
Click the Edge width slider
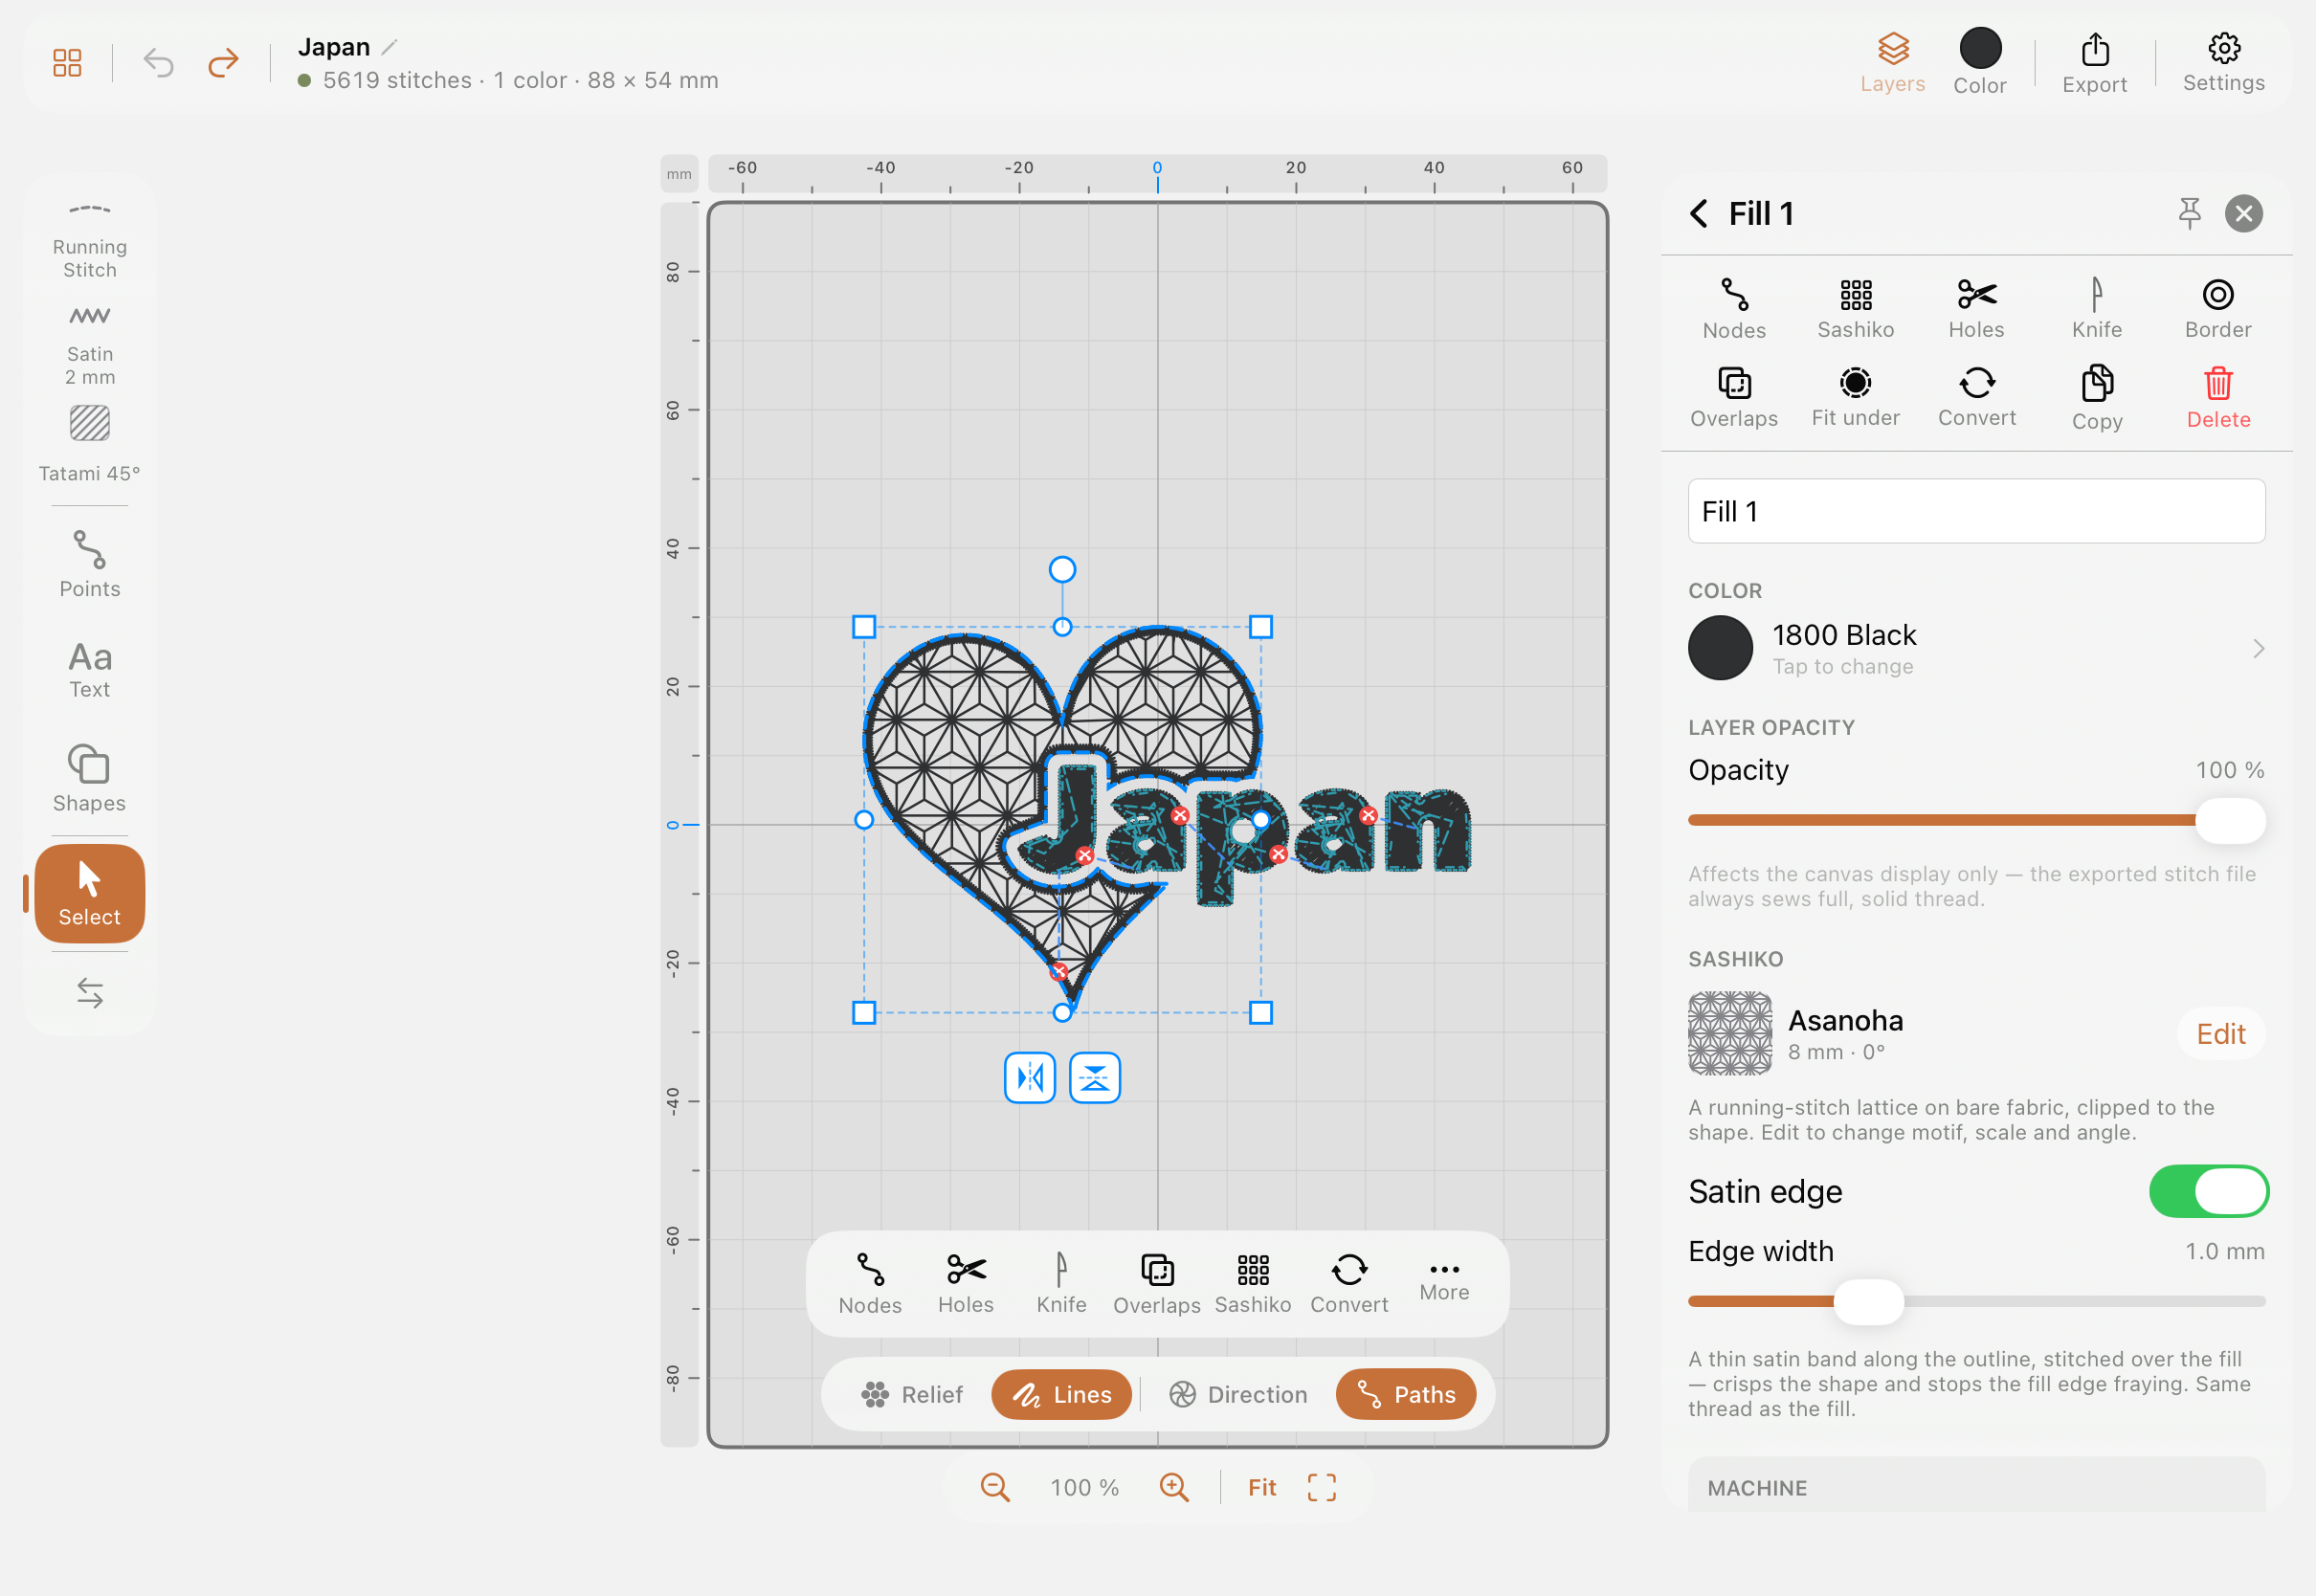coord(1976,1301)
